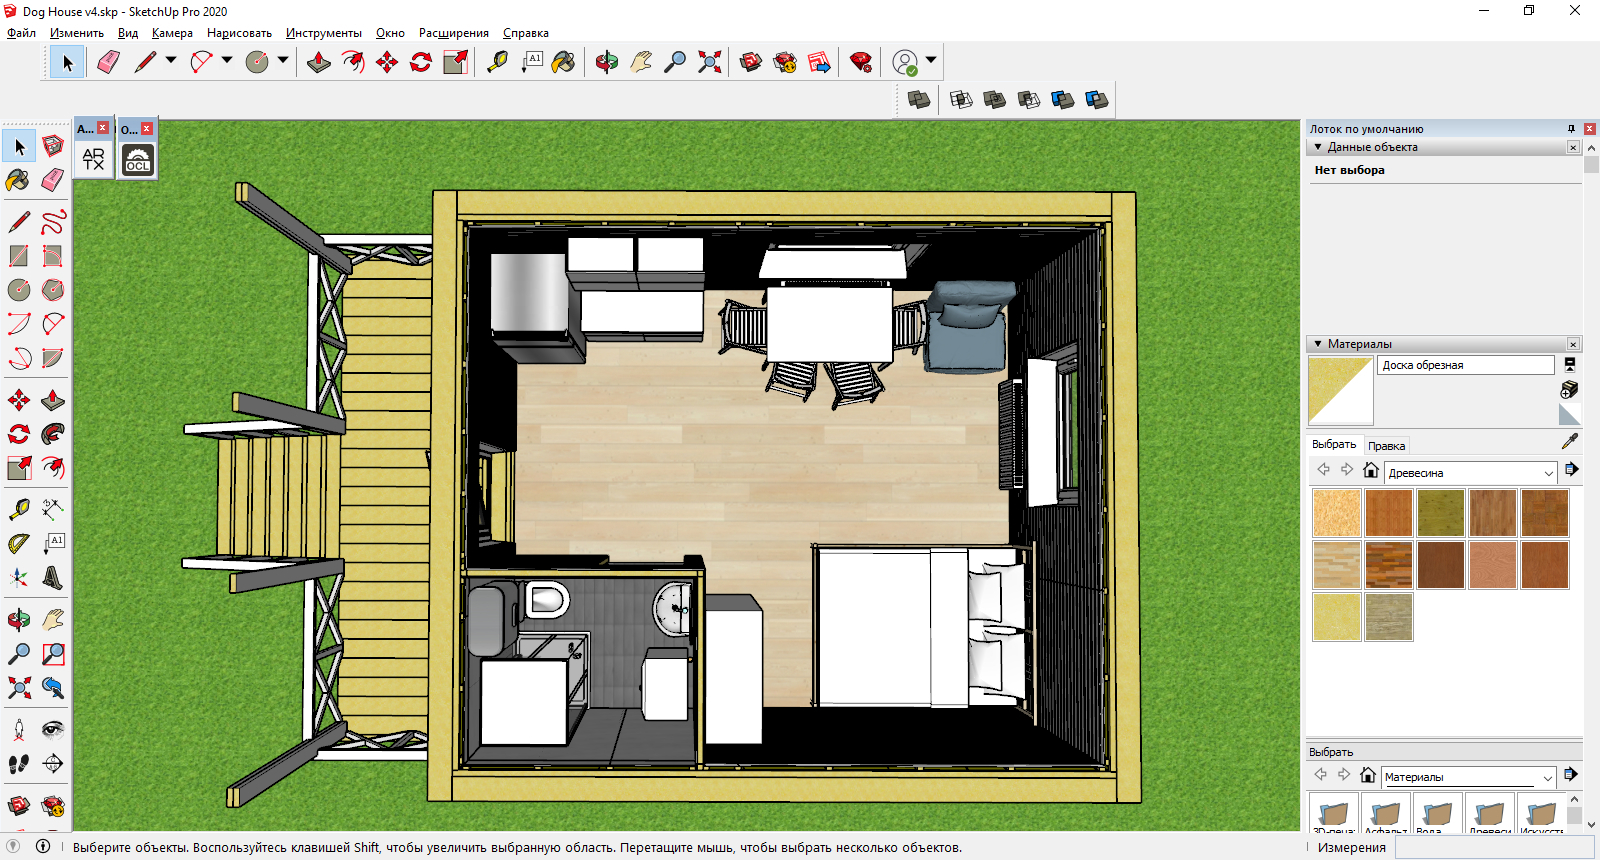Open the Extension Manager ruby icon
This screenshot has width=1600, height=860.
point(860,62)
